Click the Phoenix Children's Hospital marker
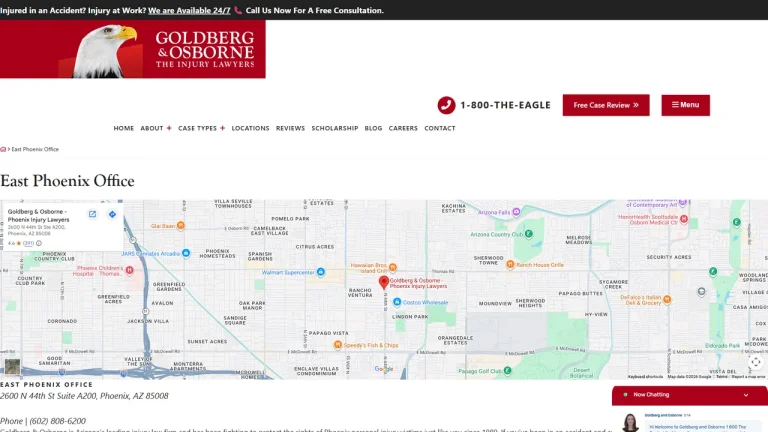 pyautogui.click(x=129, y=270)
